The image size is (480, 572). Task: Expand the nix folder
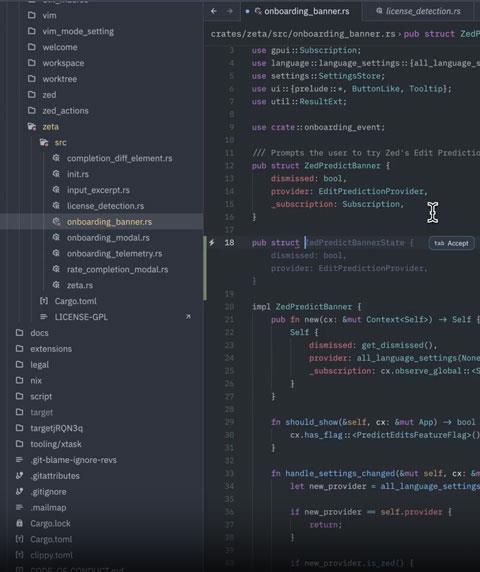pos(36,380)
